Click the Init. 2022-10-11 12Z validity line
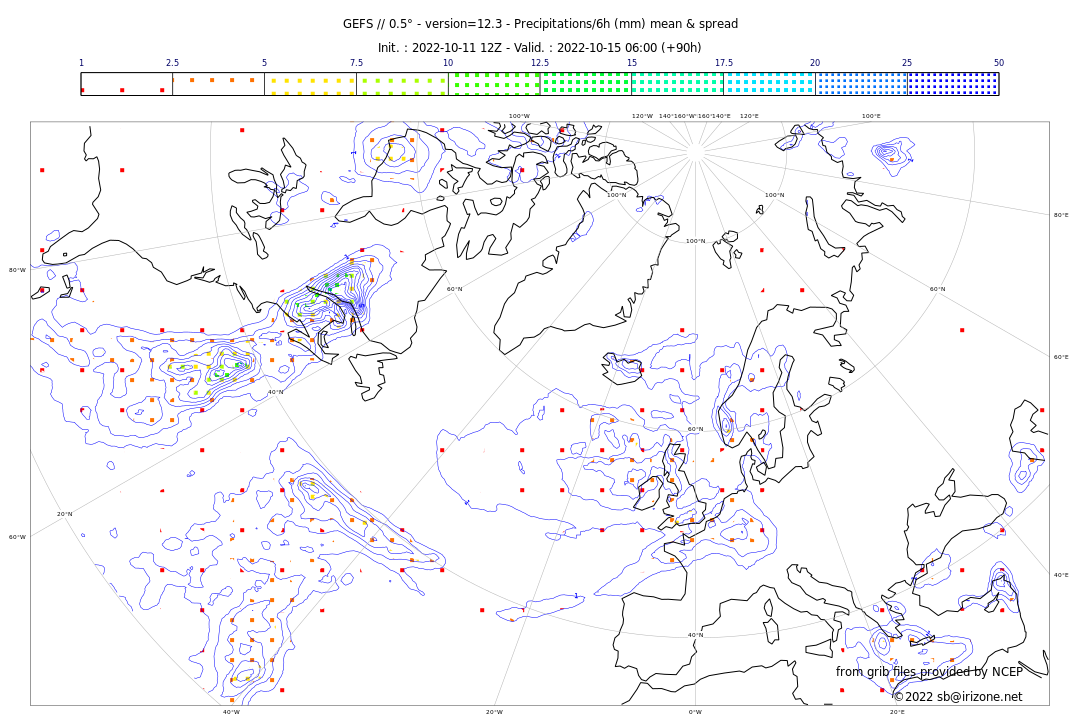This screenshot has width=1080, height=718. click(539, 48)
